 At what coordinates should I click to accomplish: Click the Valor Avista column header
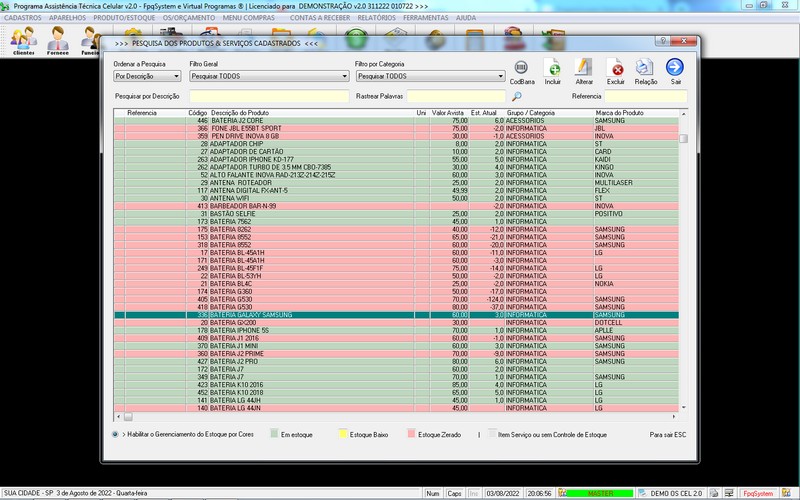pyautogui.click(x=447, y=113)
